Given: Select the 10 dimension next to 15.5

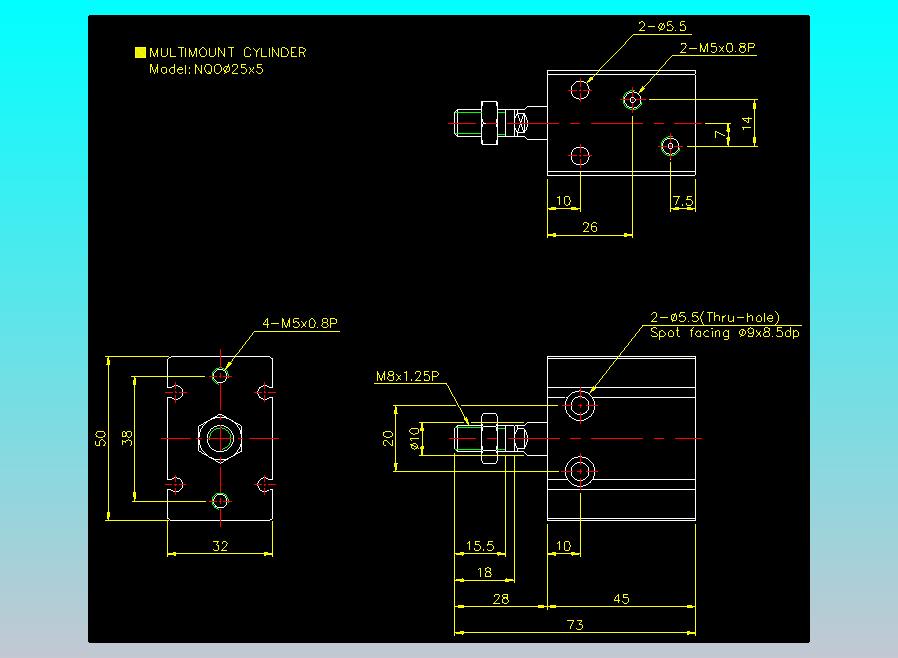Looking at the screenshot, I should click(x=564, y=546).
